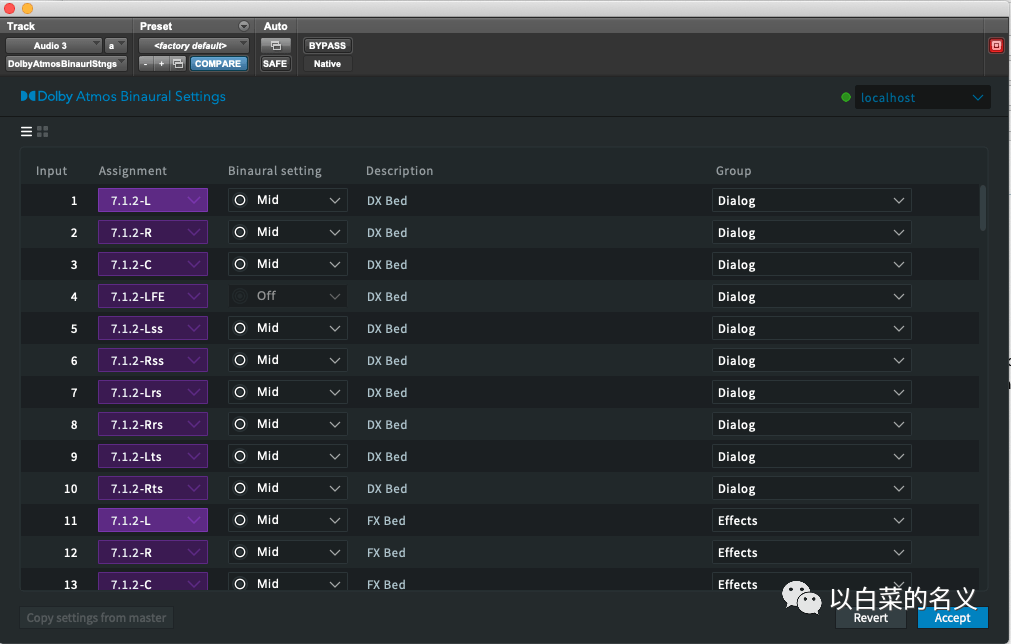Click binaural mode circle for input 1

240,200
